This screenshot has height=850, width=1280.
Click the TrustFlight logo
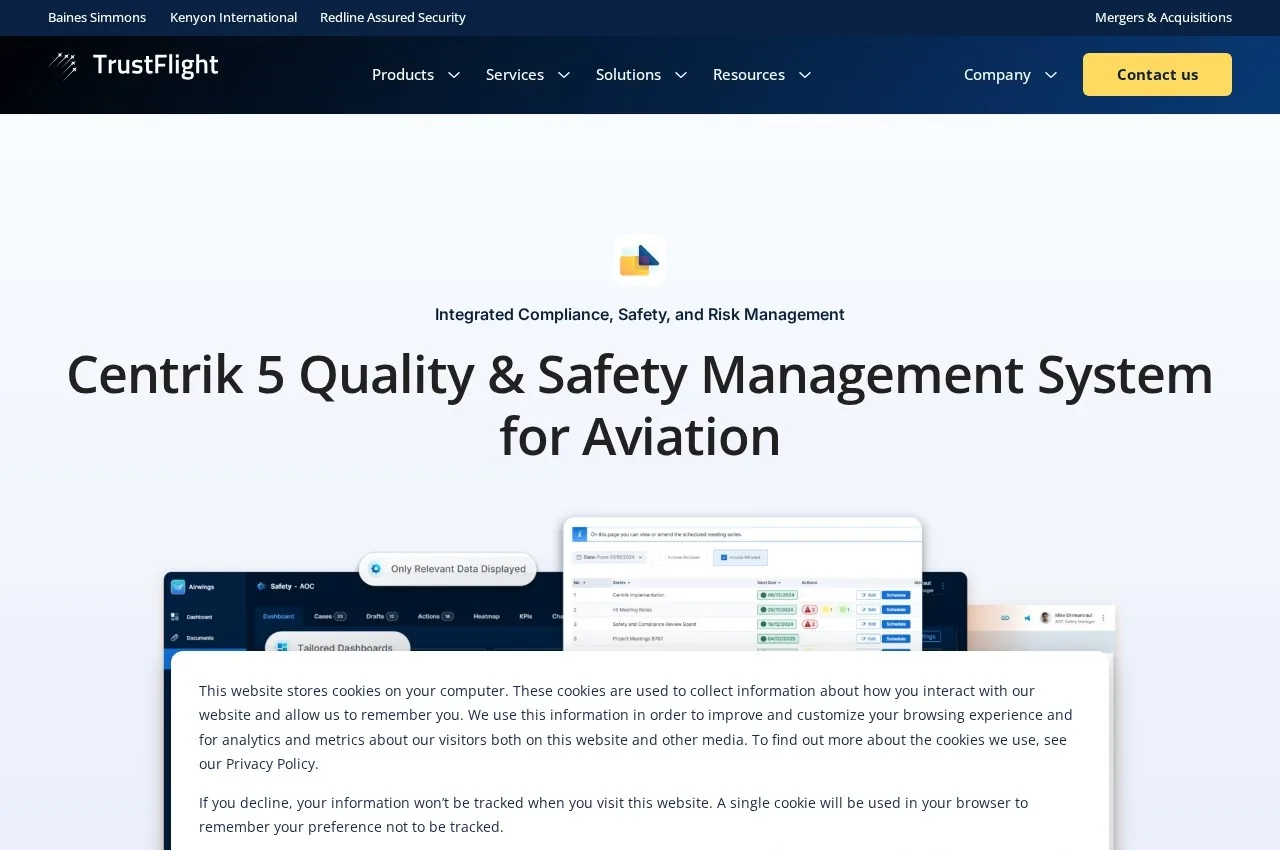(133, 66)
